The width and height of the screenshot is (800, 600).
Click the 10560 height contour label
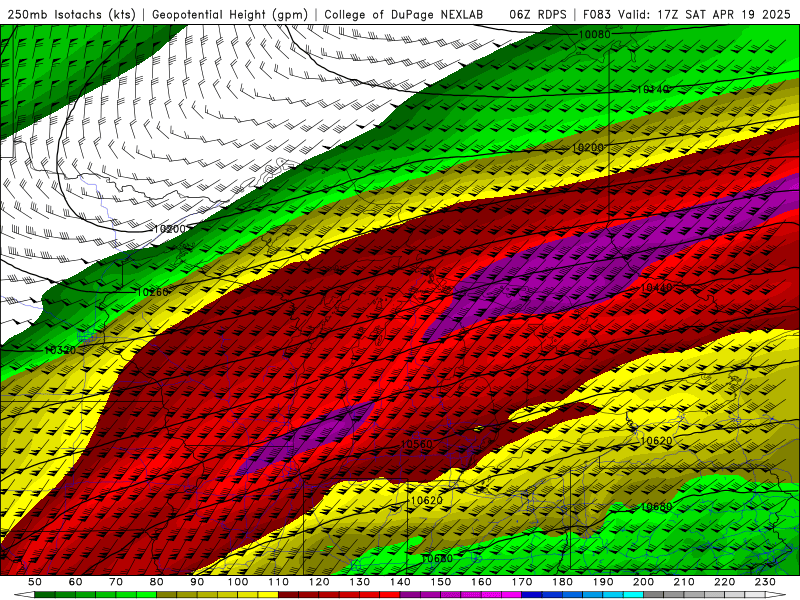[416, 444]
